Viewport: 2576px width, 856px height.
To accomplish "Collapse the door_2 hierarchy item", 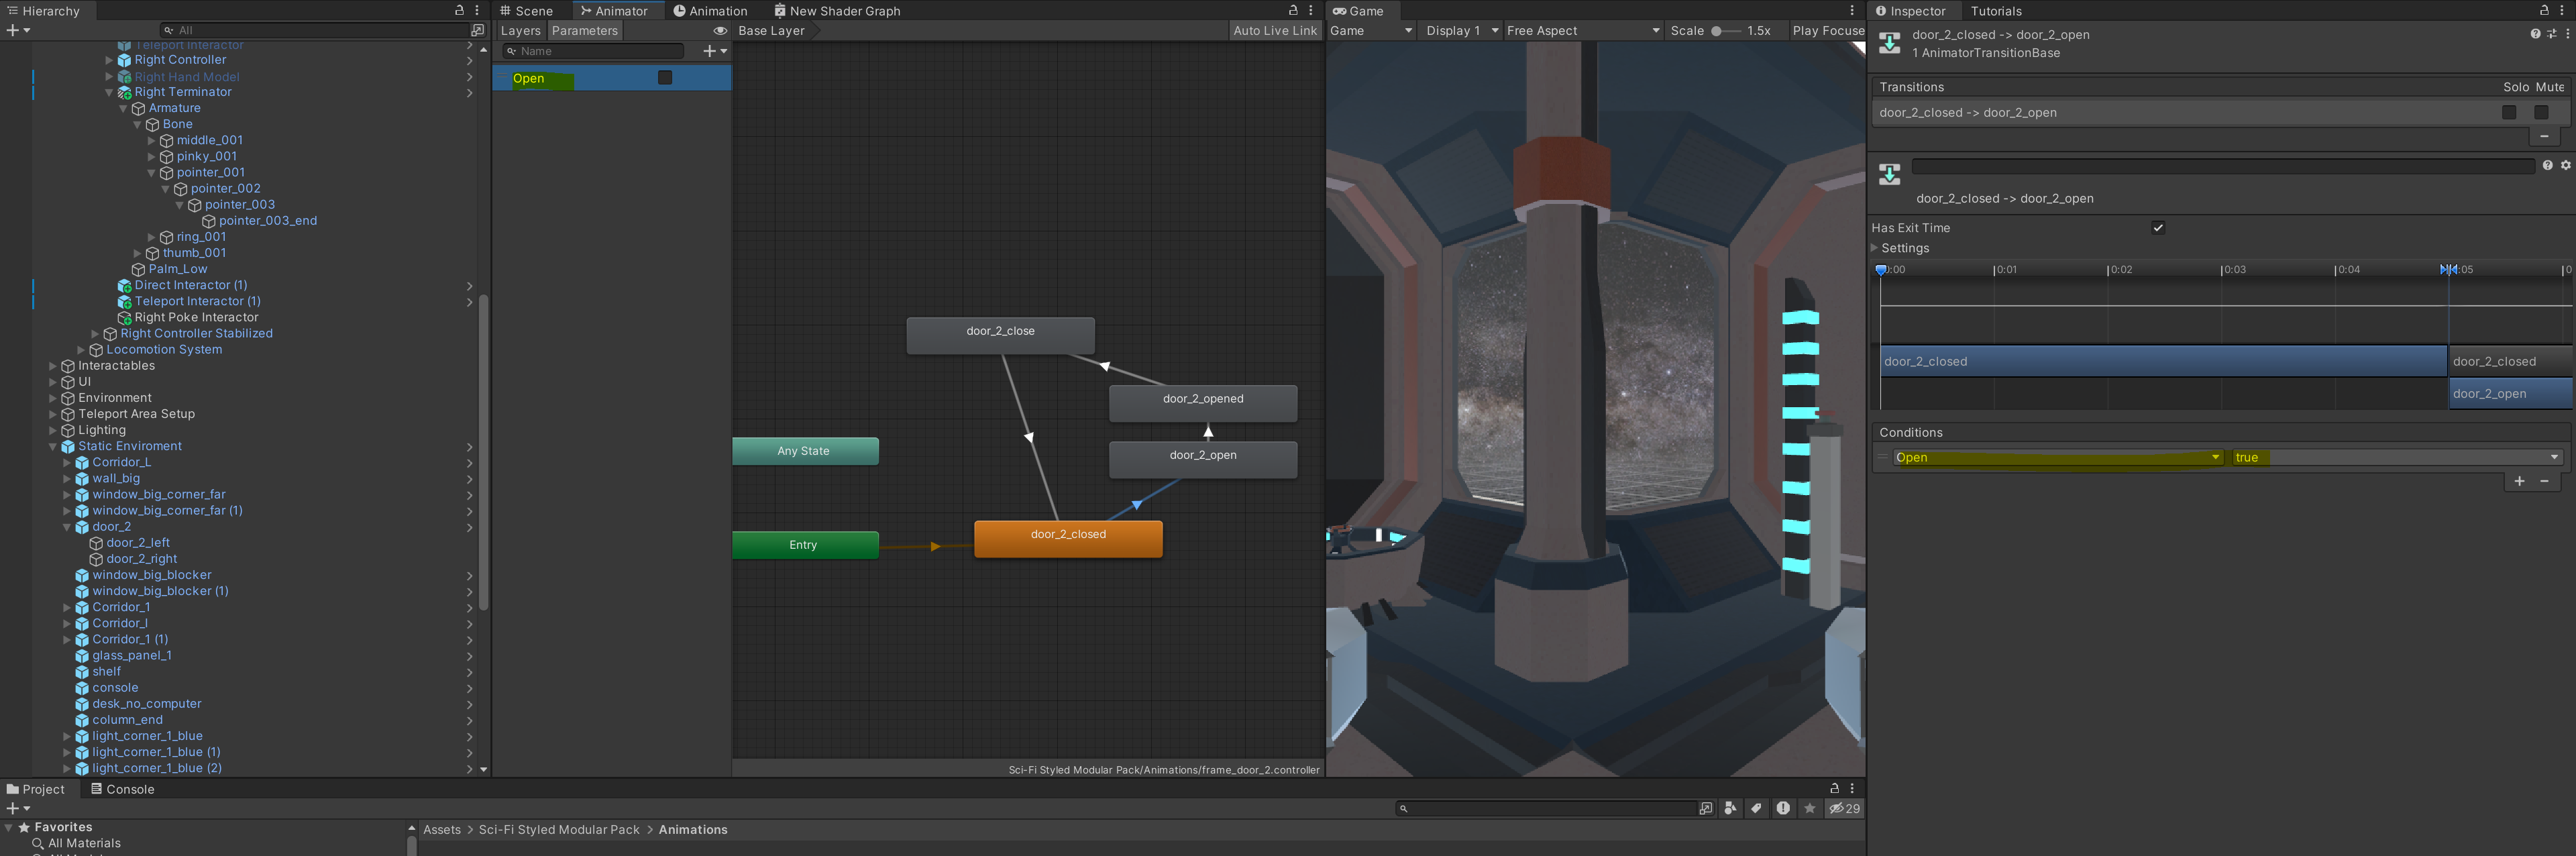I will point(68,527).
